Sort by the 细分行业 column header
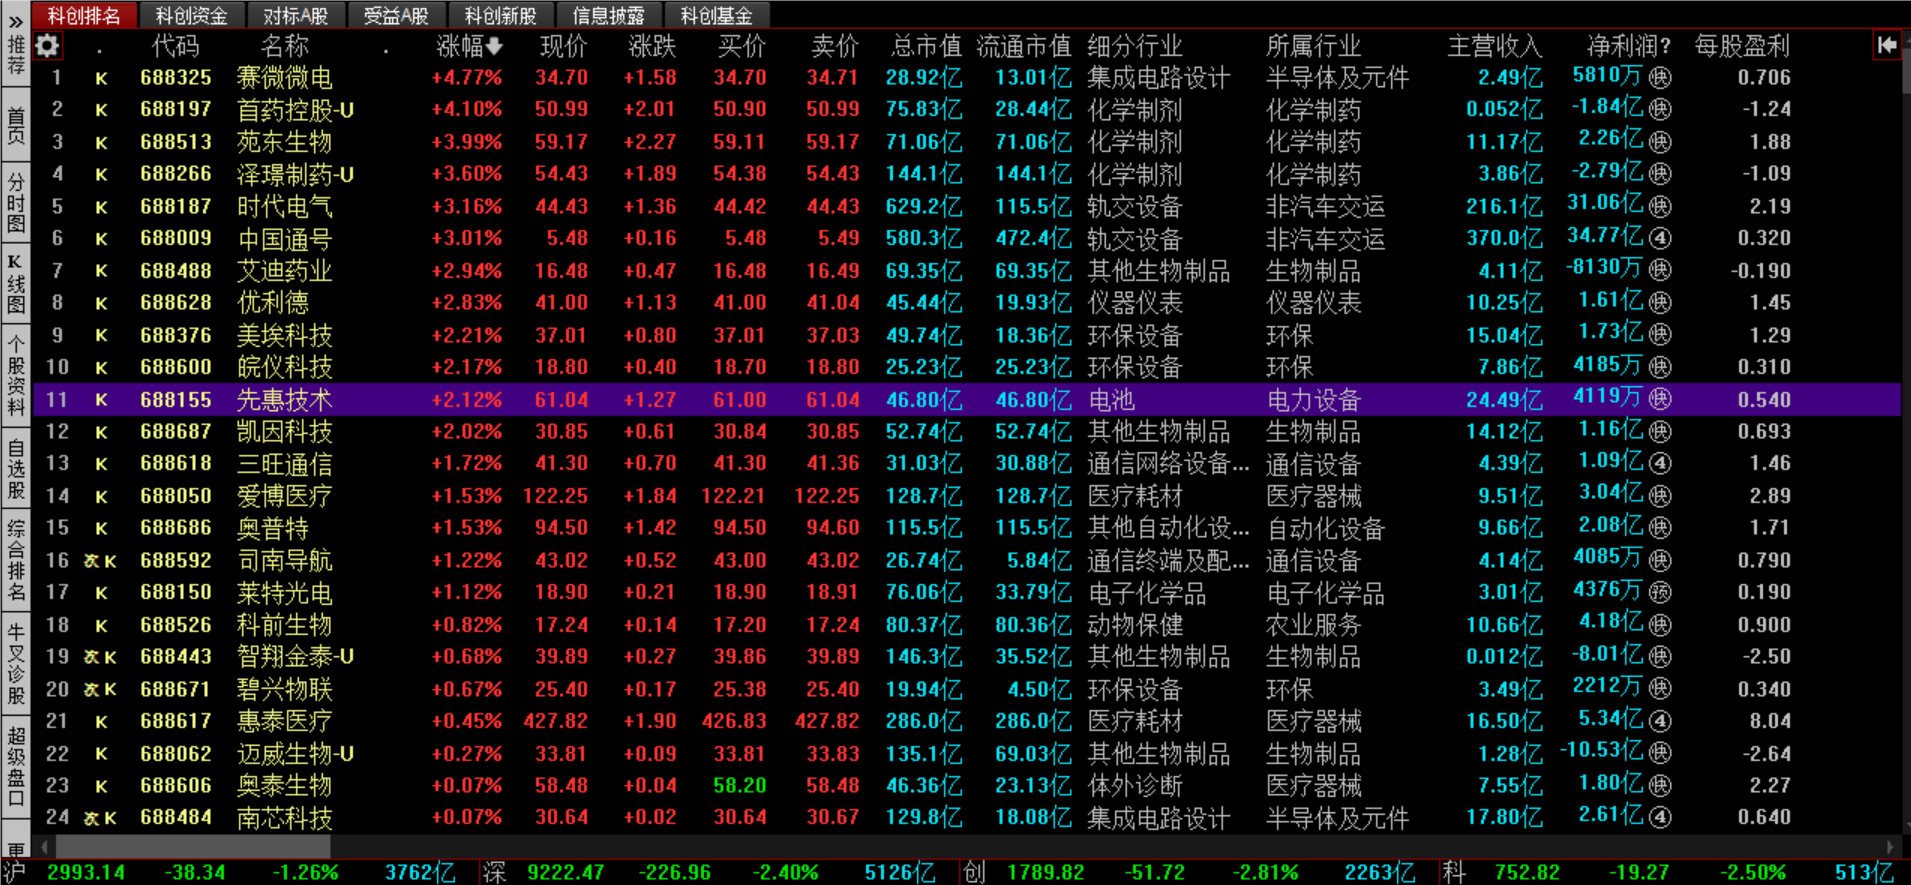 point(1135,46)
